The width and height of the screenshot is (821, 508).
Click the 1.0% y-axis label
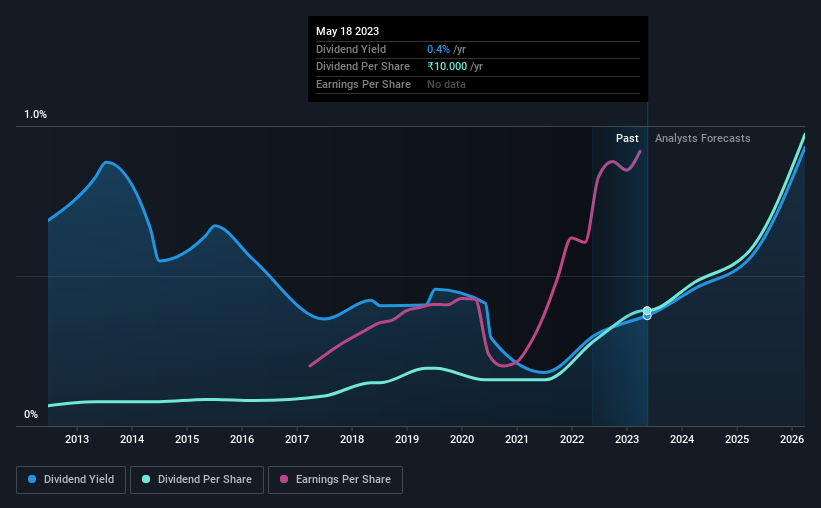pyautogui.click(x=36, y=115)
